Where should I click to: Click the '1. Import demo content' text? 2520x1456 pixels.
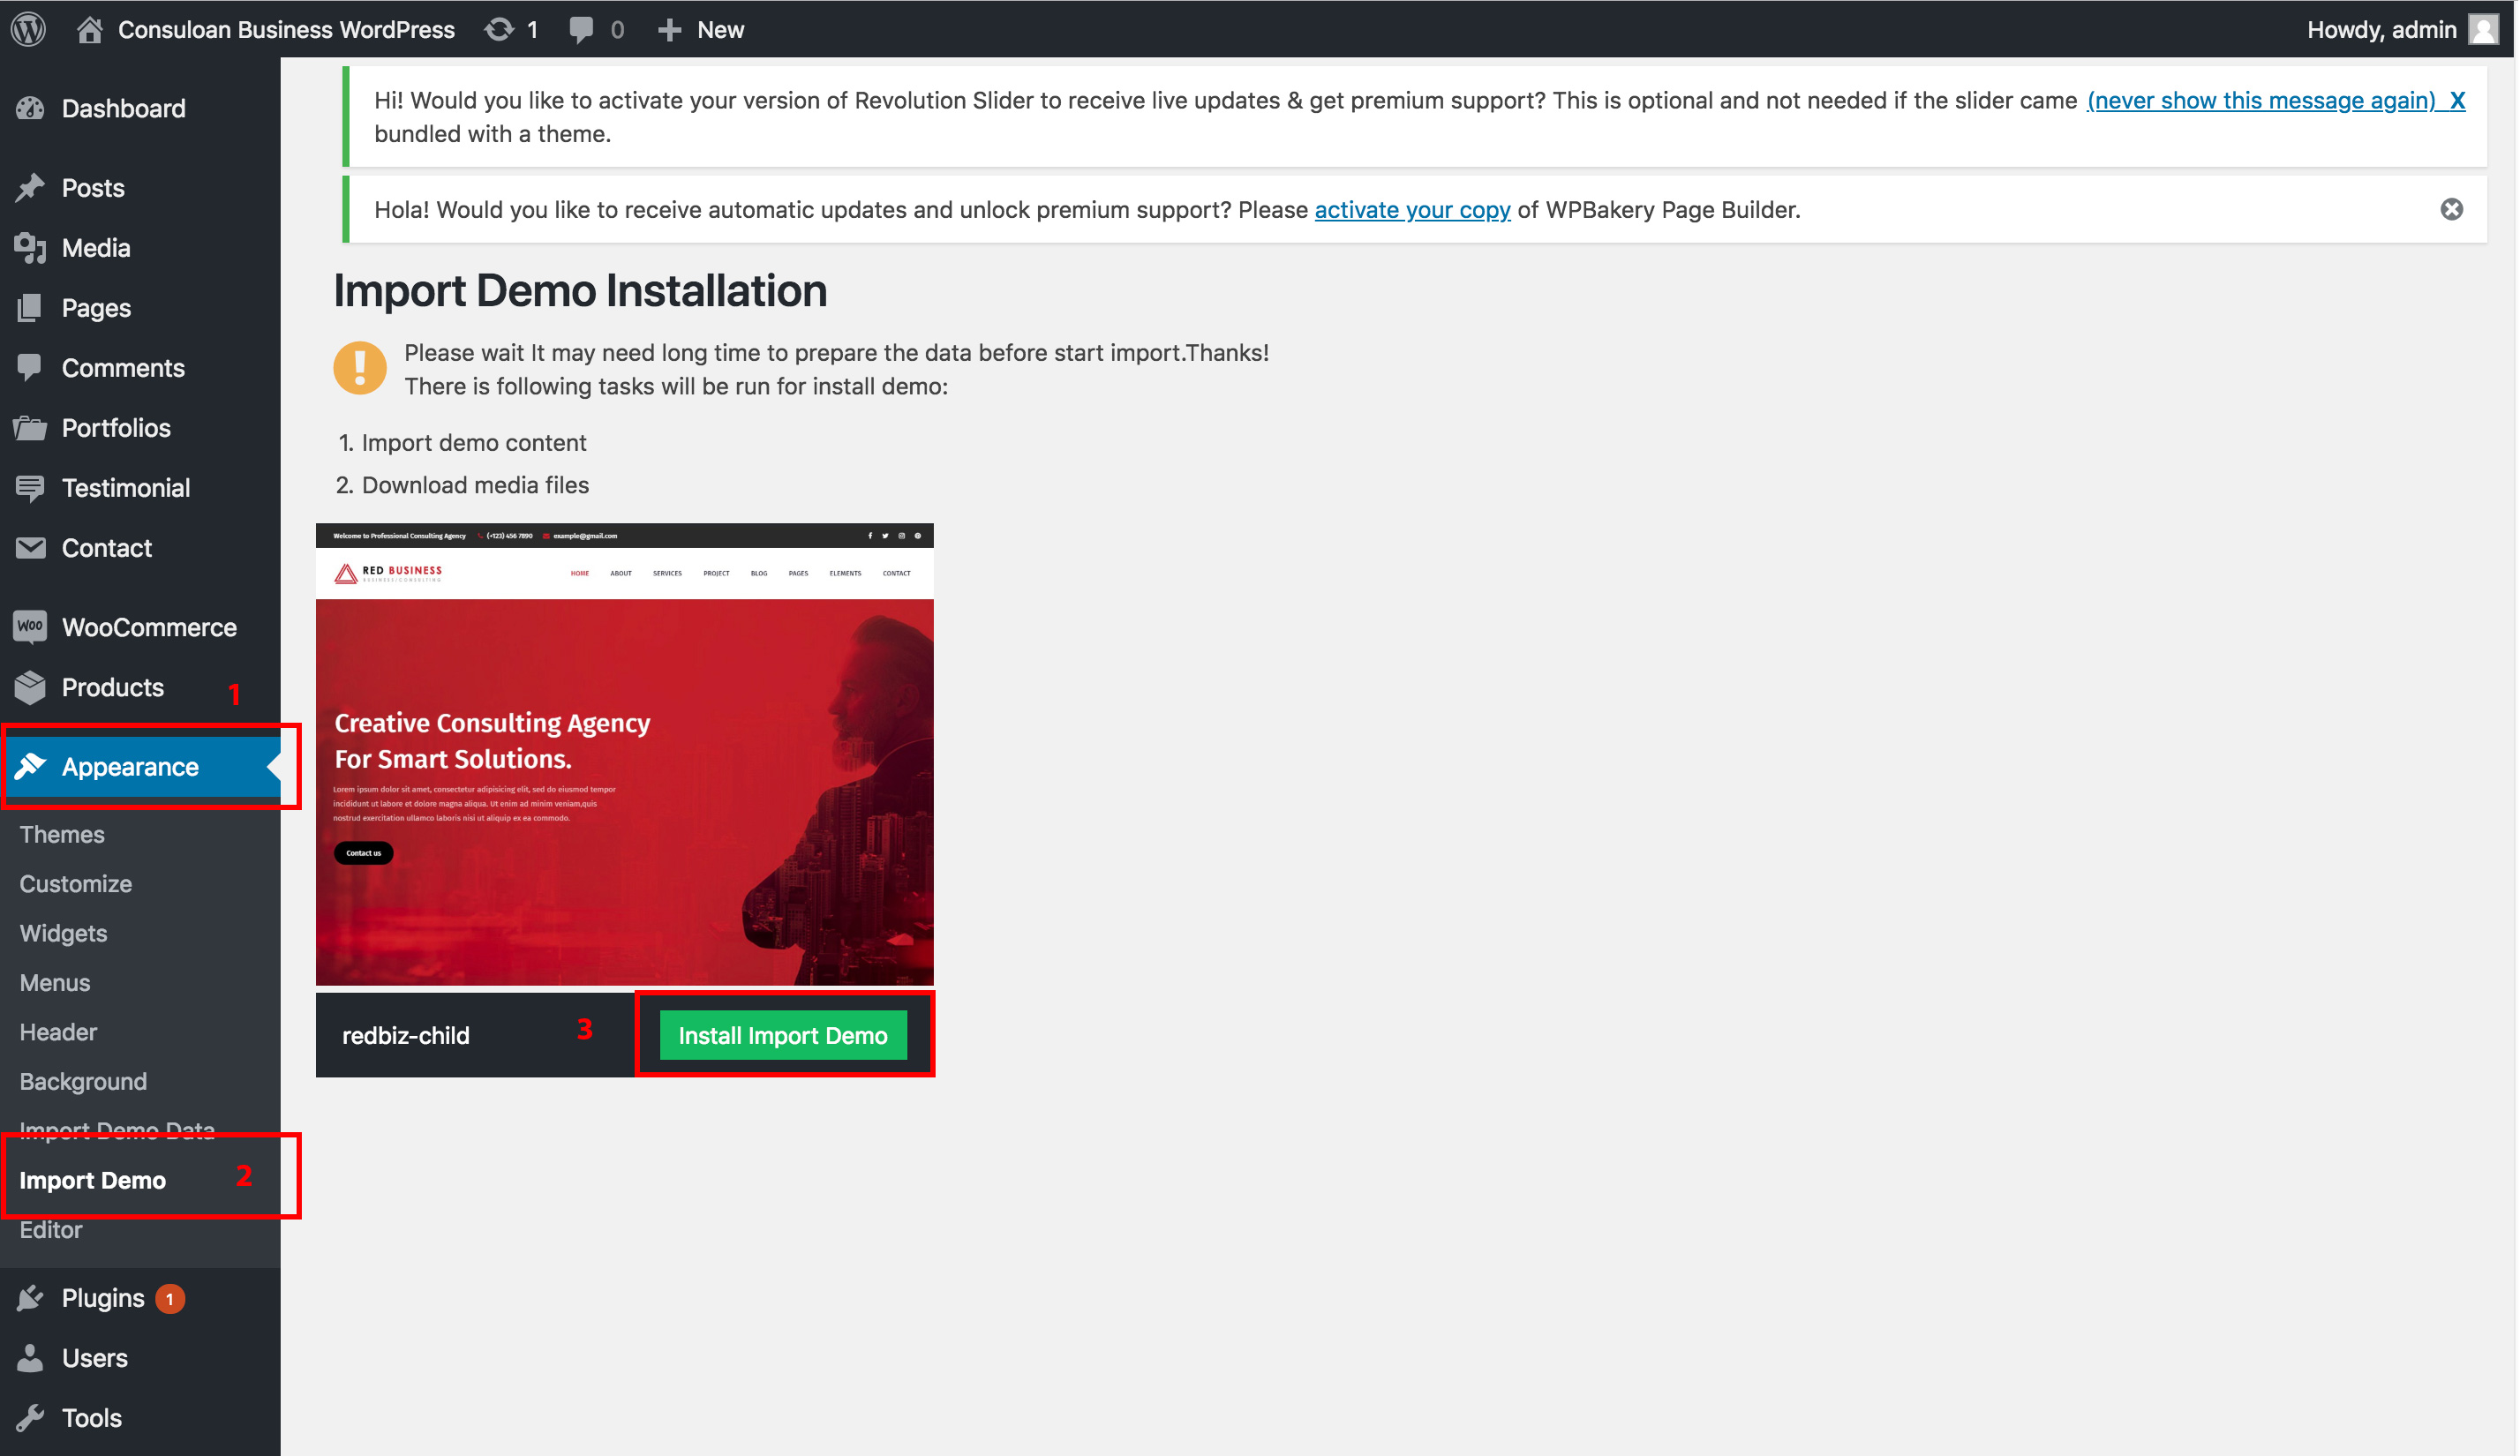click(463, 442)
